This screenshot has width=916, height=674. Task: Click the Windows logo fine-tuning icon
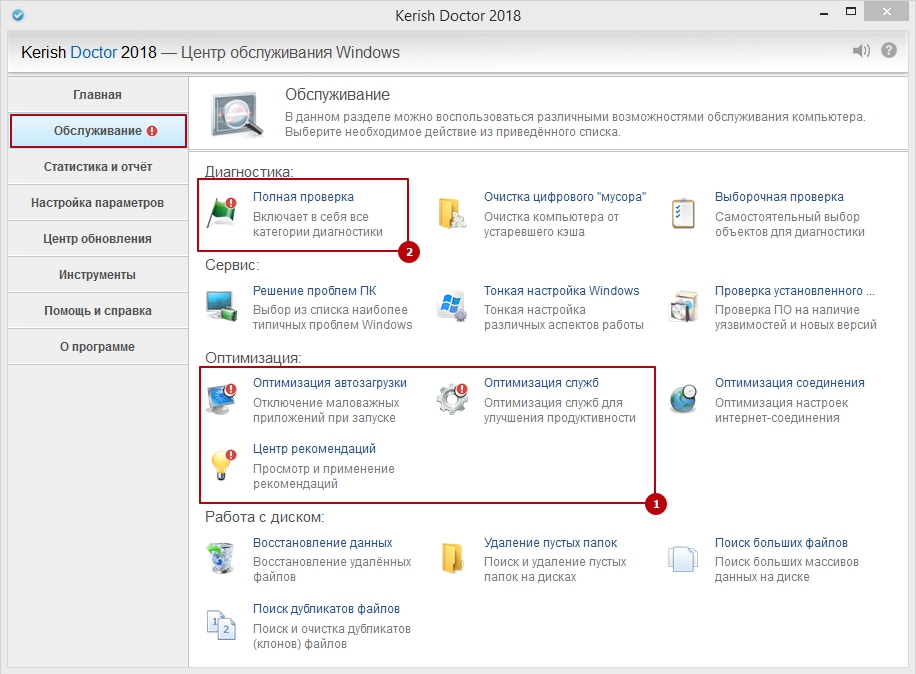click(x=452, y=306)
